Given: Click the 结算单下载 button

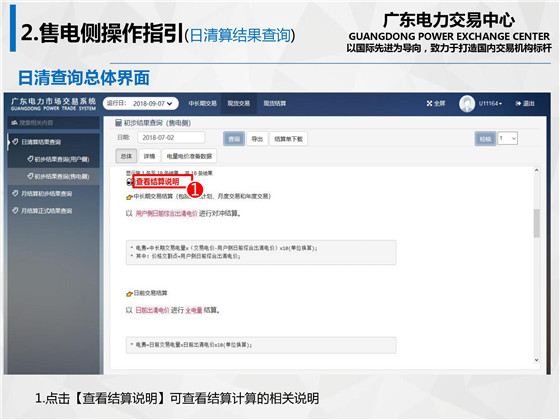Looking at the screenshot, I should click(288, 139).
